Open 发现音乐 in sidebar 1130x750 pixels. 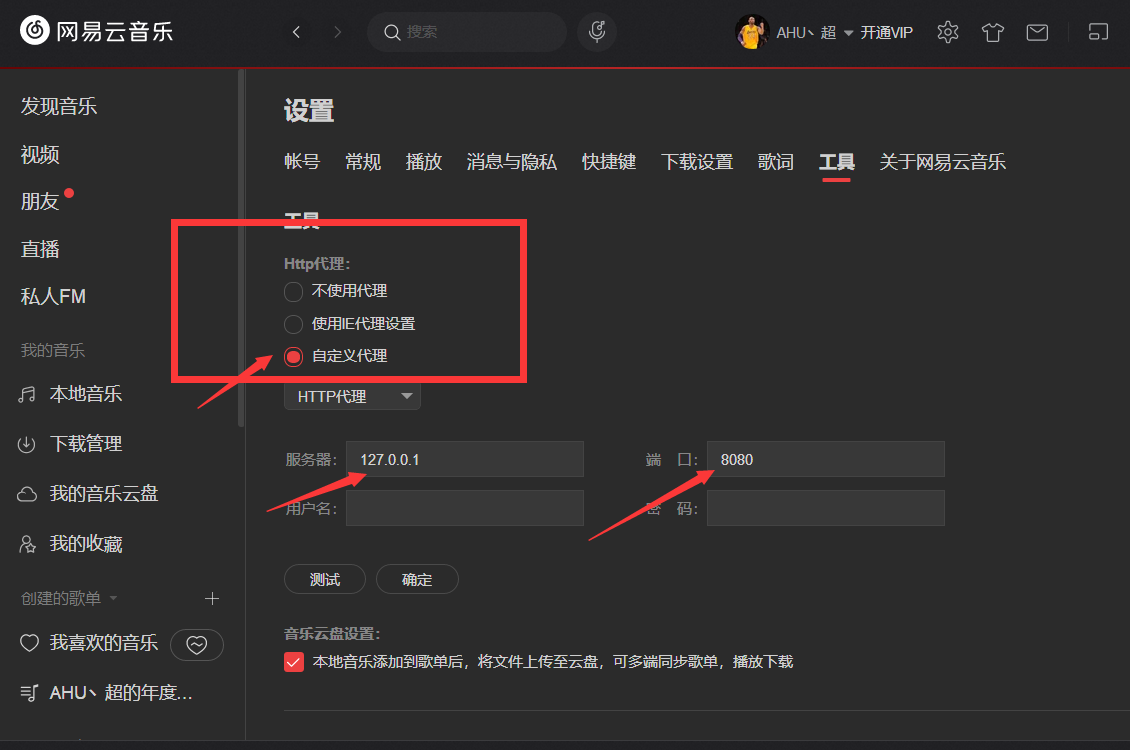pyautogui.click(x=59, y=107)
